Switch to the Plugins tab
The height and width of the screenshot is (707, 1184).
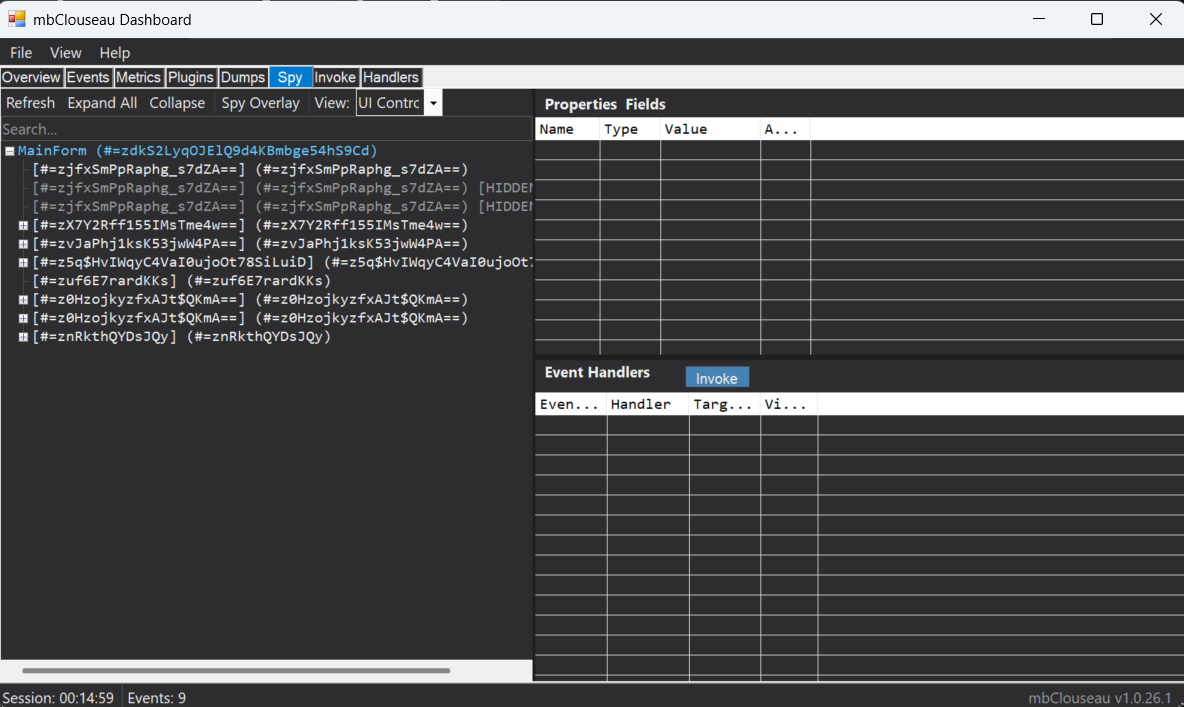pyautogui.click(x=190, y=77)
